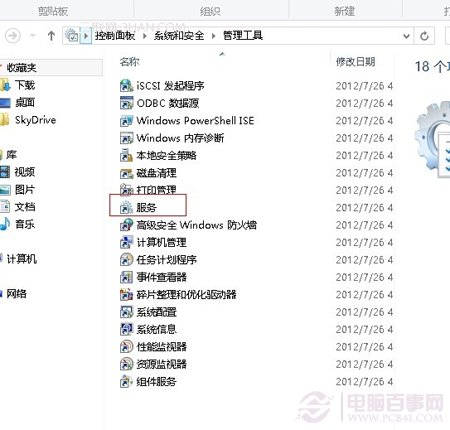Image resolution: width=450 pixels, height=430 pixels.
Task: Click the ODBC 数据源 icon
Action: click(126, 103)
